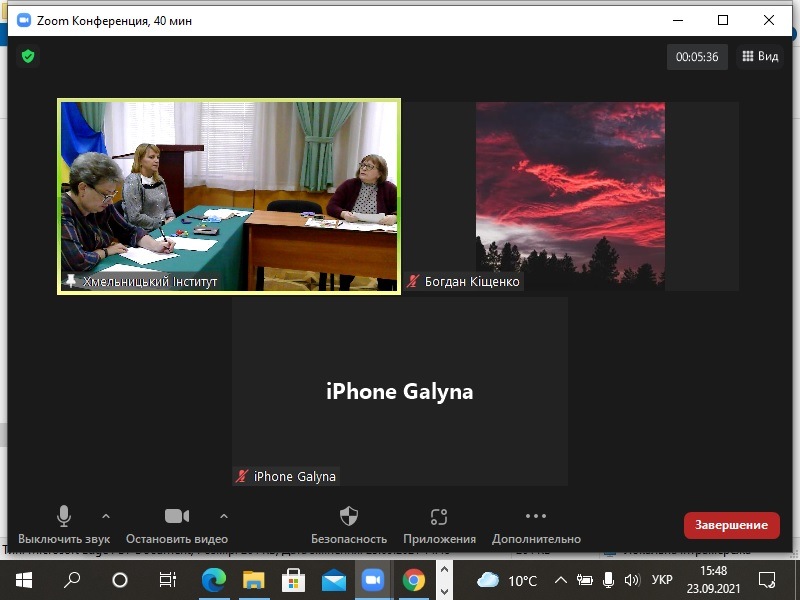Open the More (Дополнительно) three-dots menu
Image resolution: width=800 pixels, height=600 pixels.
coord(536,516)
